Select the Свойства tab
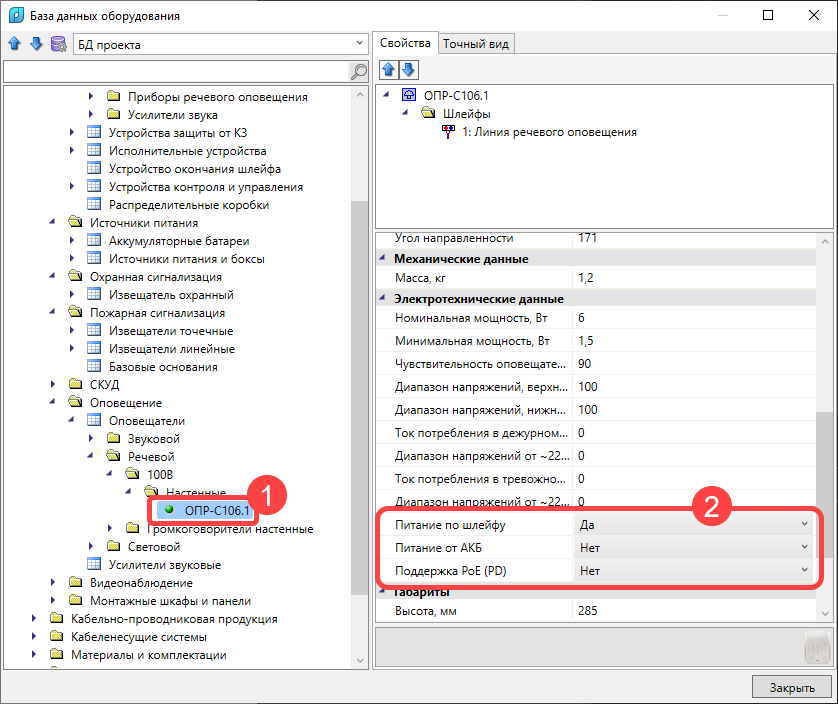 click(x=405, y=43)
